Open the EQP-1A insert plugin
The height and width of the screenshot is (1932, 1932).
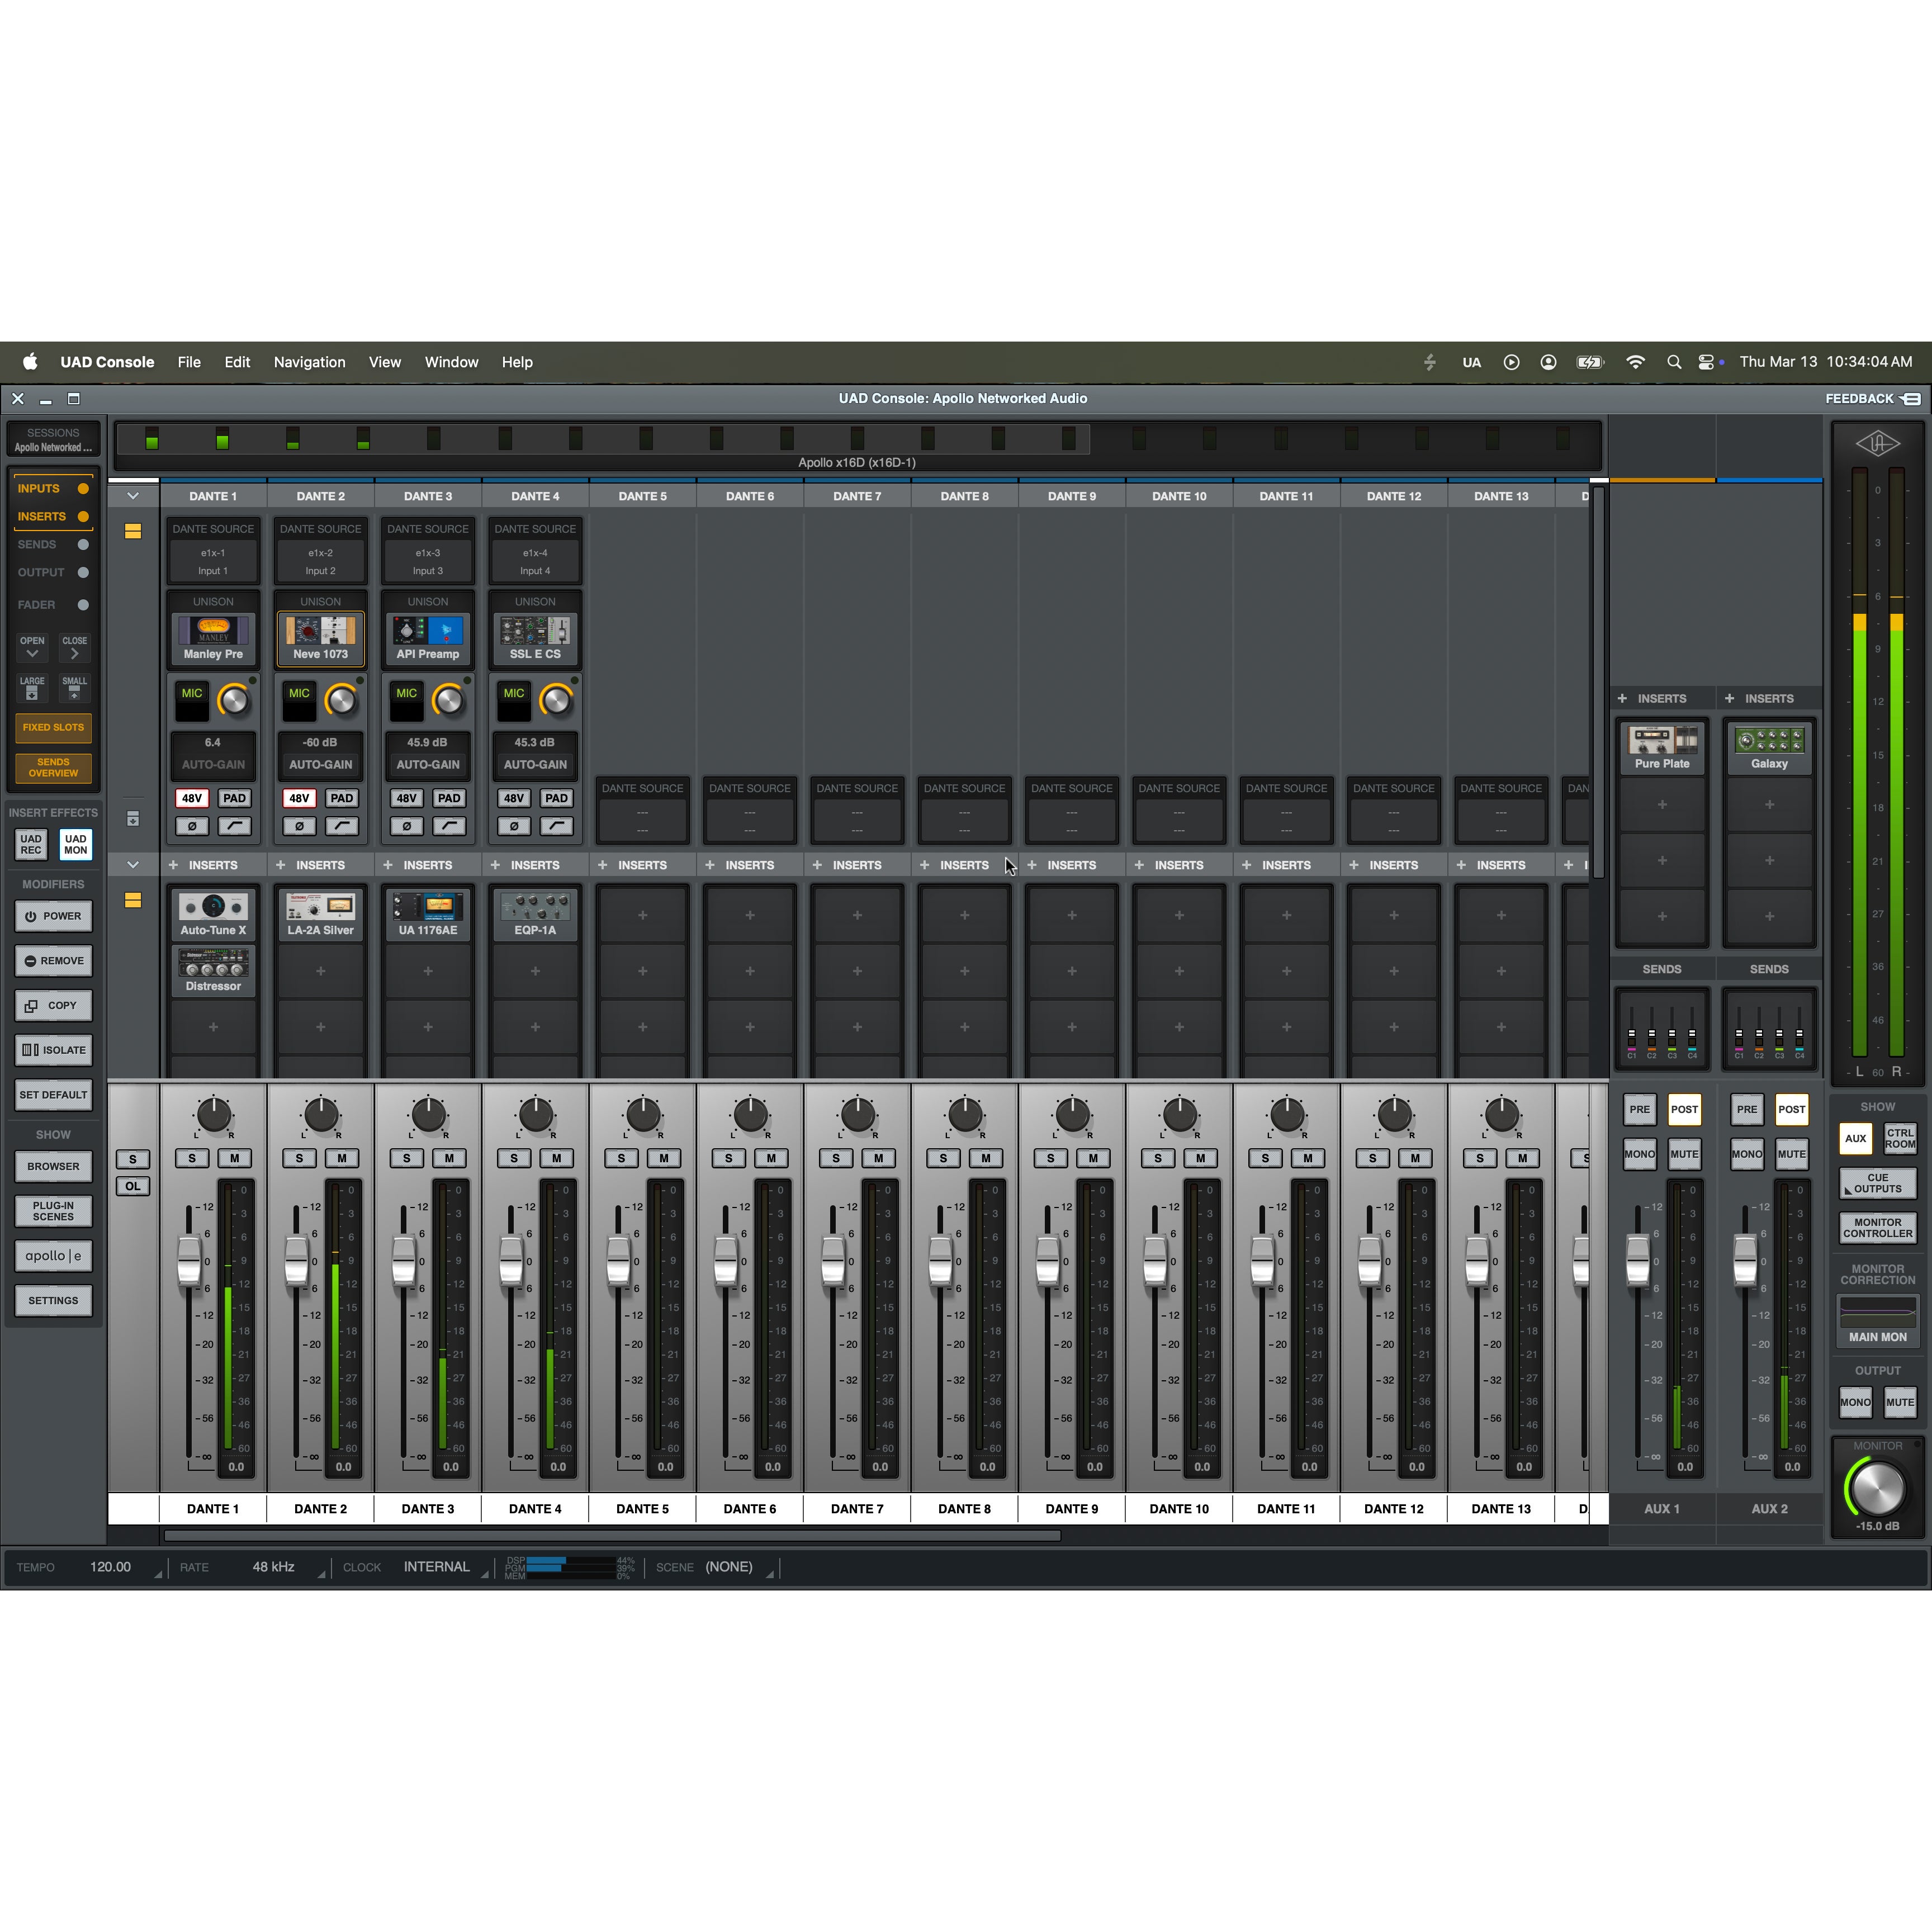535,915
